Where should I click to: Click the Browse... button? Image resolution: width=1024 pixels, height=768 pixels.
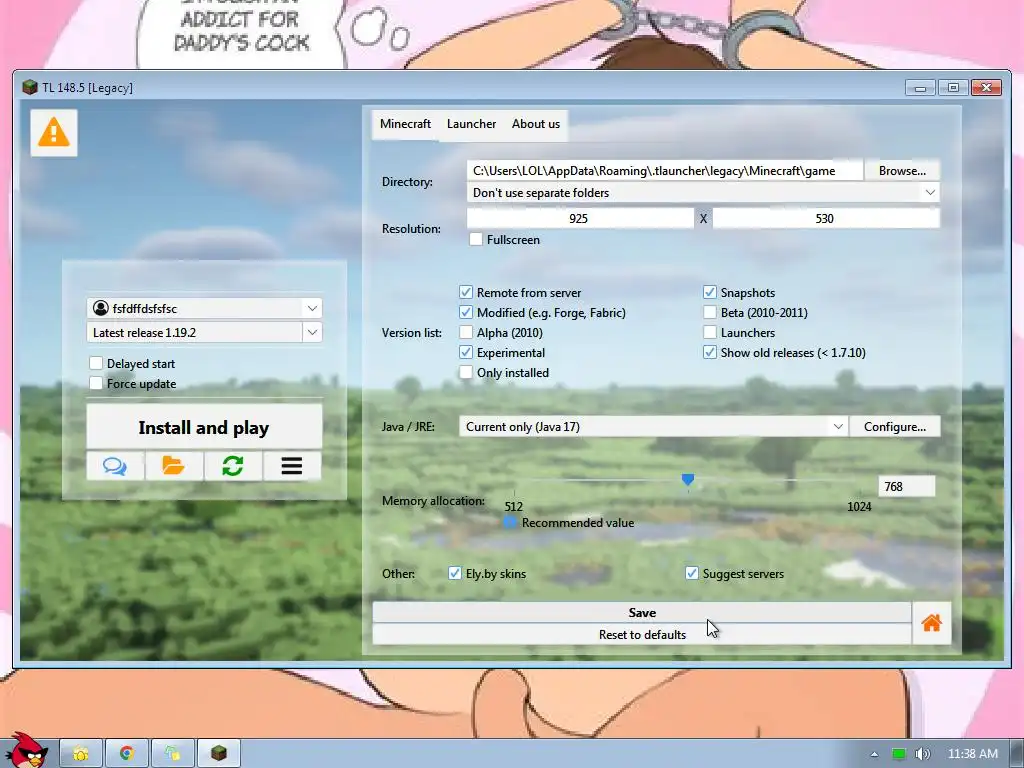pyautogui.click(x=903, y=170)
